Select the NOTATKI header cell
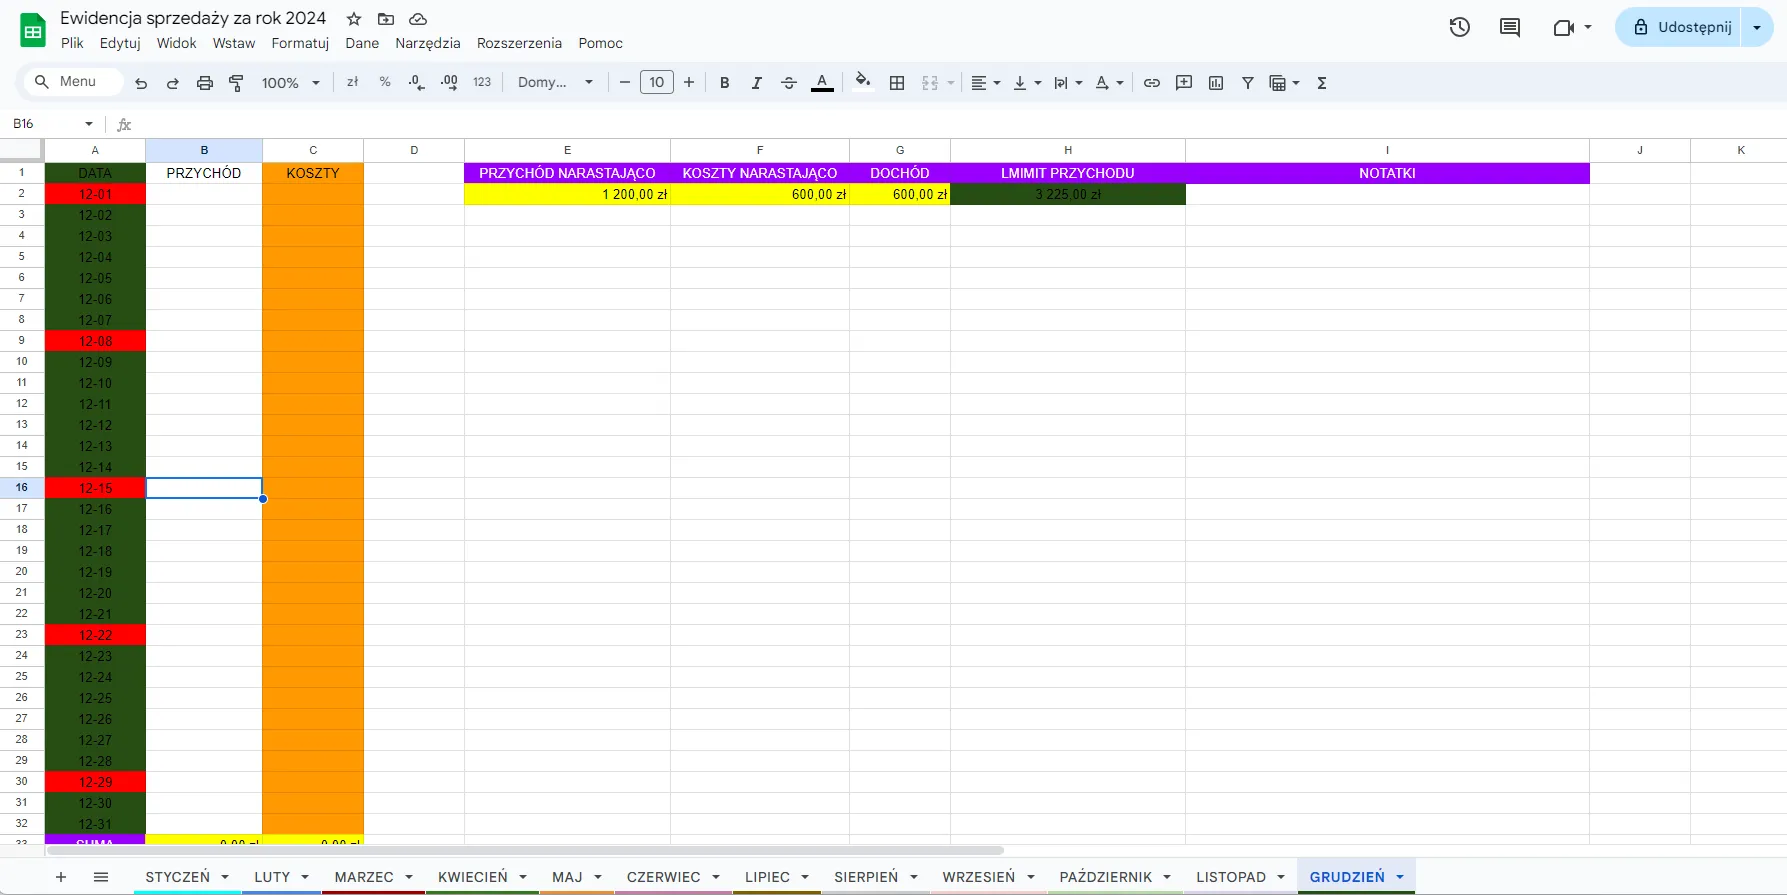This screenshot has width=1787, height=895. (x=1387, y=173)
